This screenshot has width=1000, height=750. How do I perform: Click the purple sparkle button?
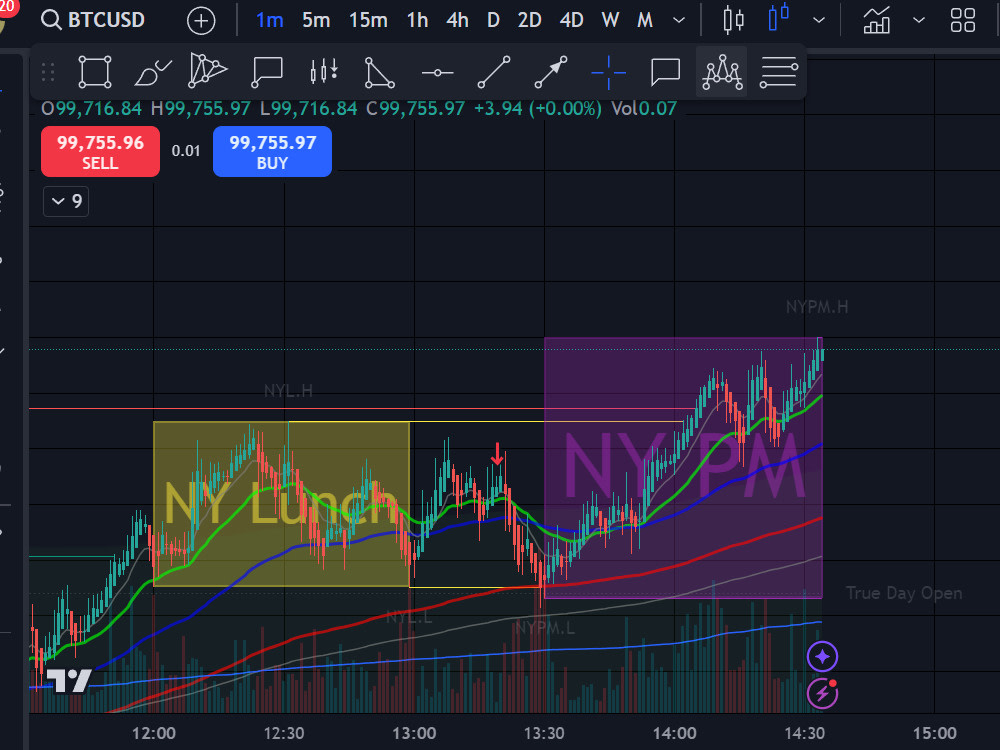click(822, 656)
